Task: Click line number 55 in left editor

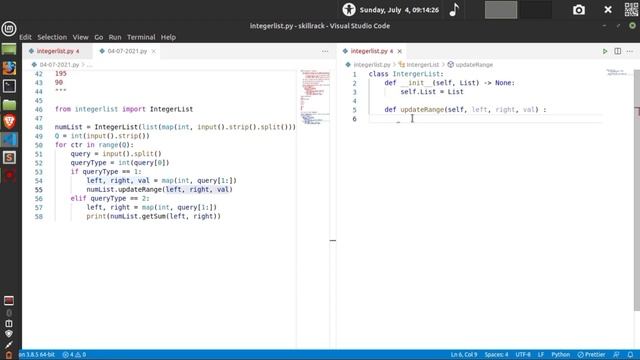Action: point(39,190)
